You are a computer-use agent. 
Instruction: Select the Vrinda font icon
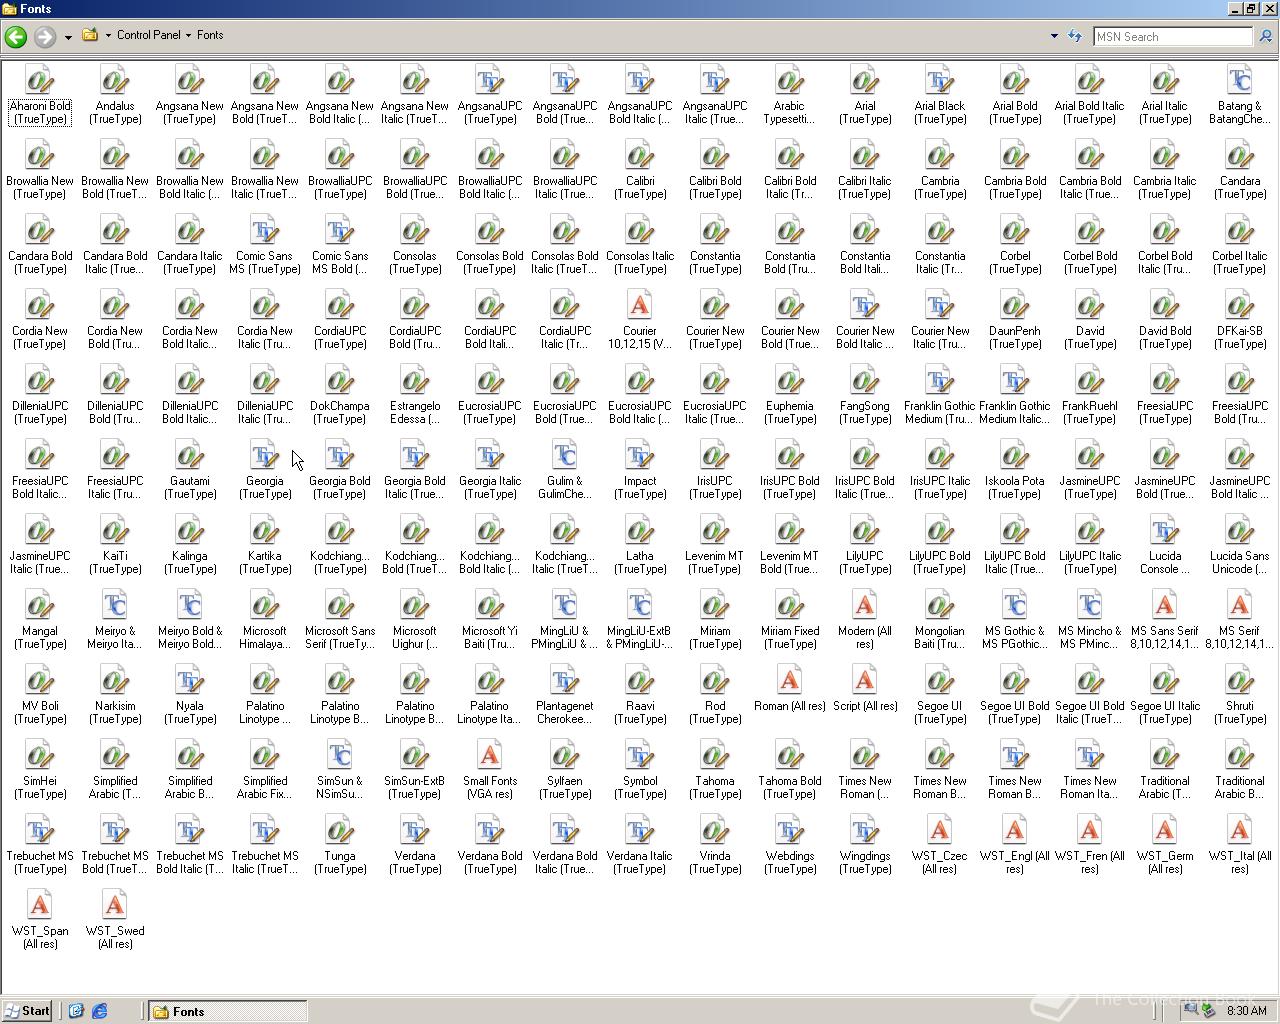(715, 830)
